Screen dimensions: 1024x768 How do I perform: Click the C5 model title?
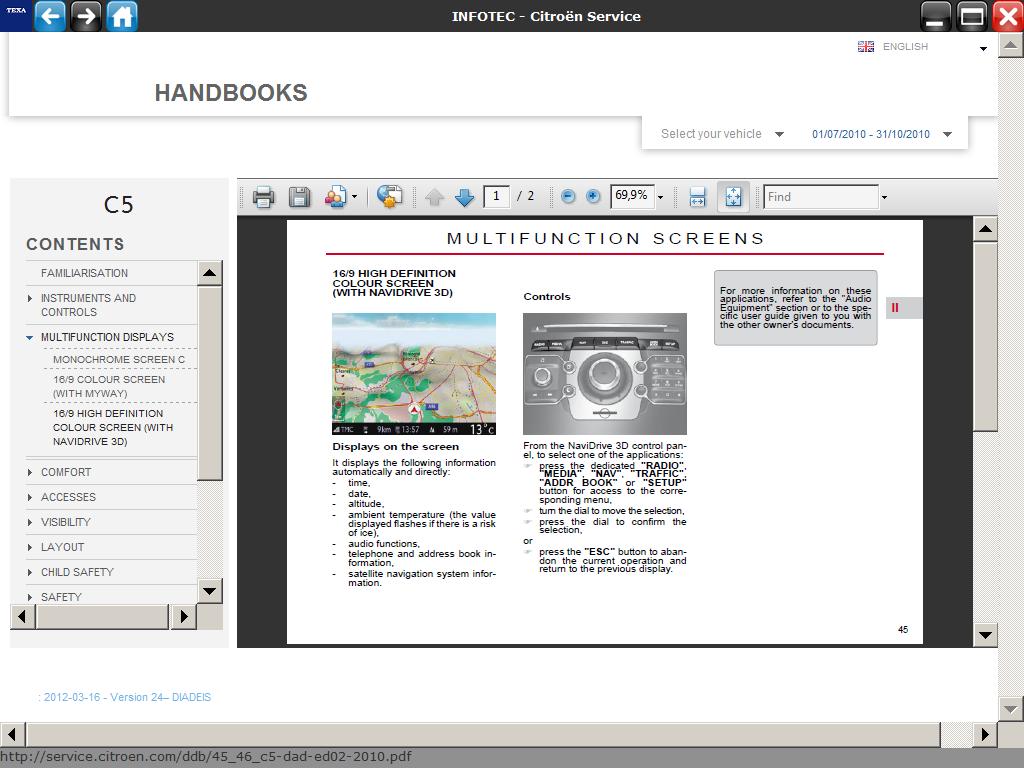[x=118, y=205]
